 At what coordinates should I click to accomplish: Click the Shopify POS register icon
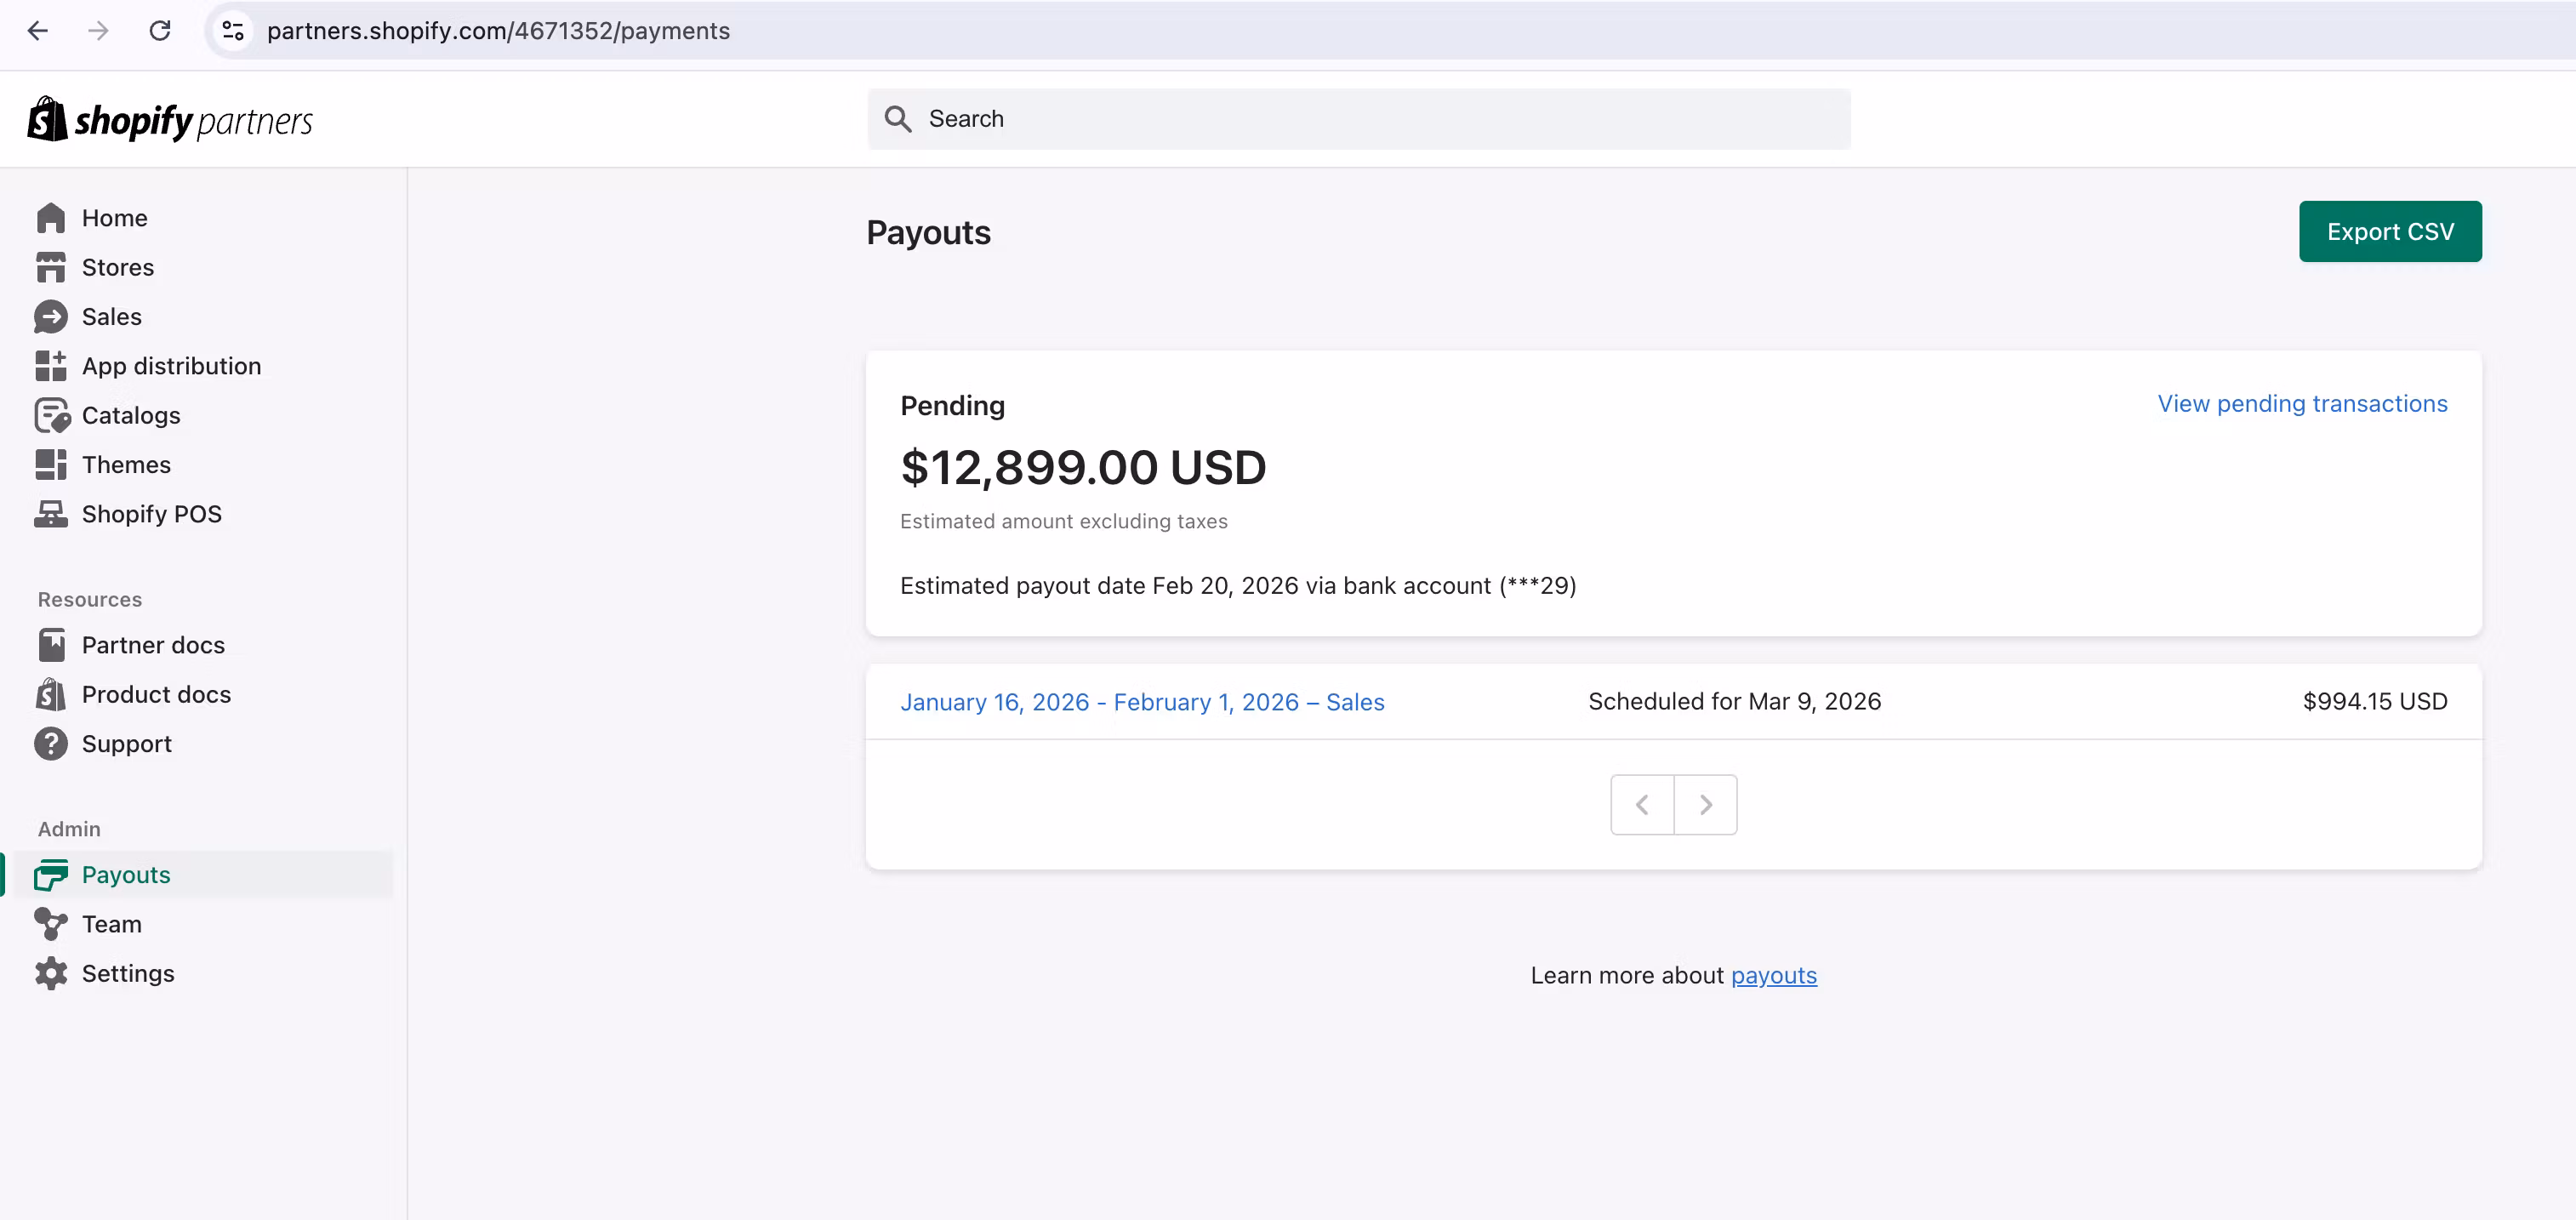[x=51, y=514]
